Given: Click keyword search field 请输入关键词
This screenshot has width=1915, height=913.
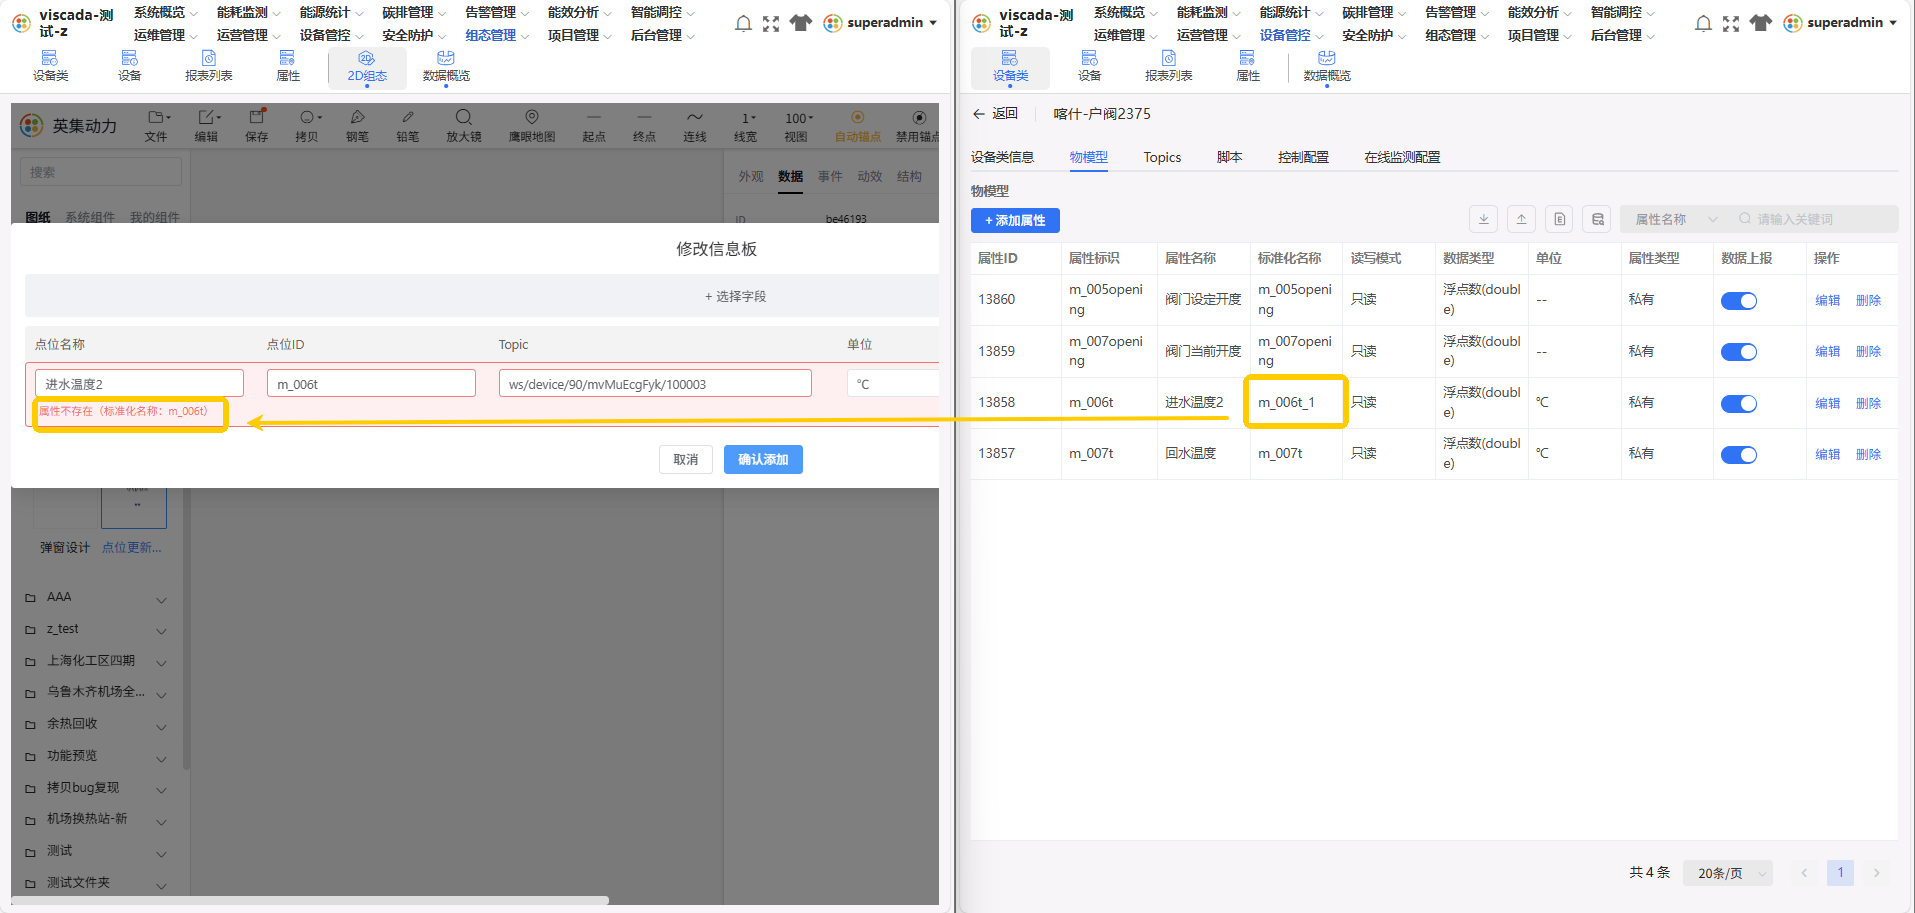Looking at the screenshot, I should point(1817,219).
